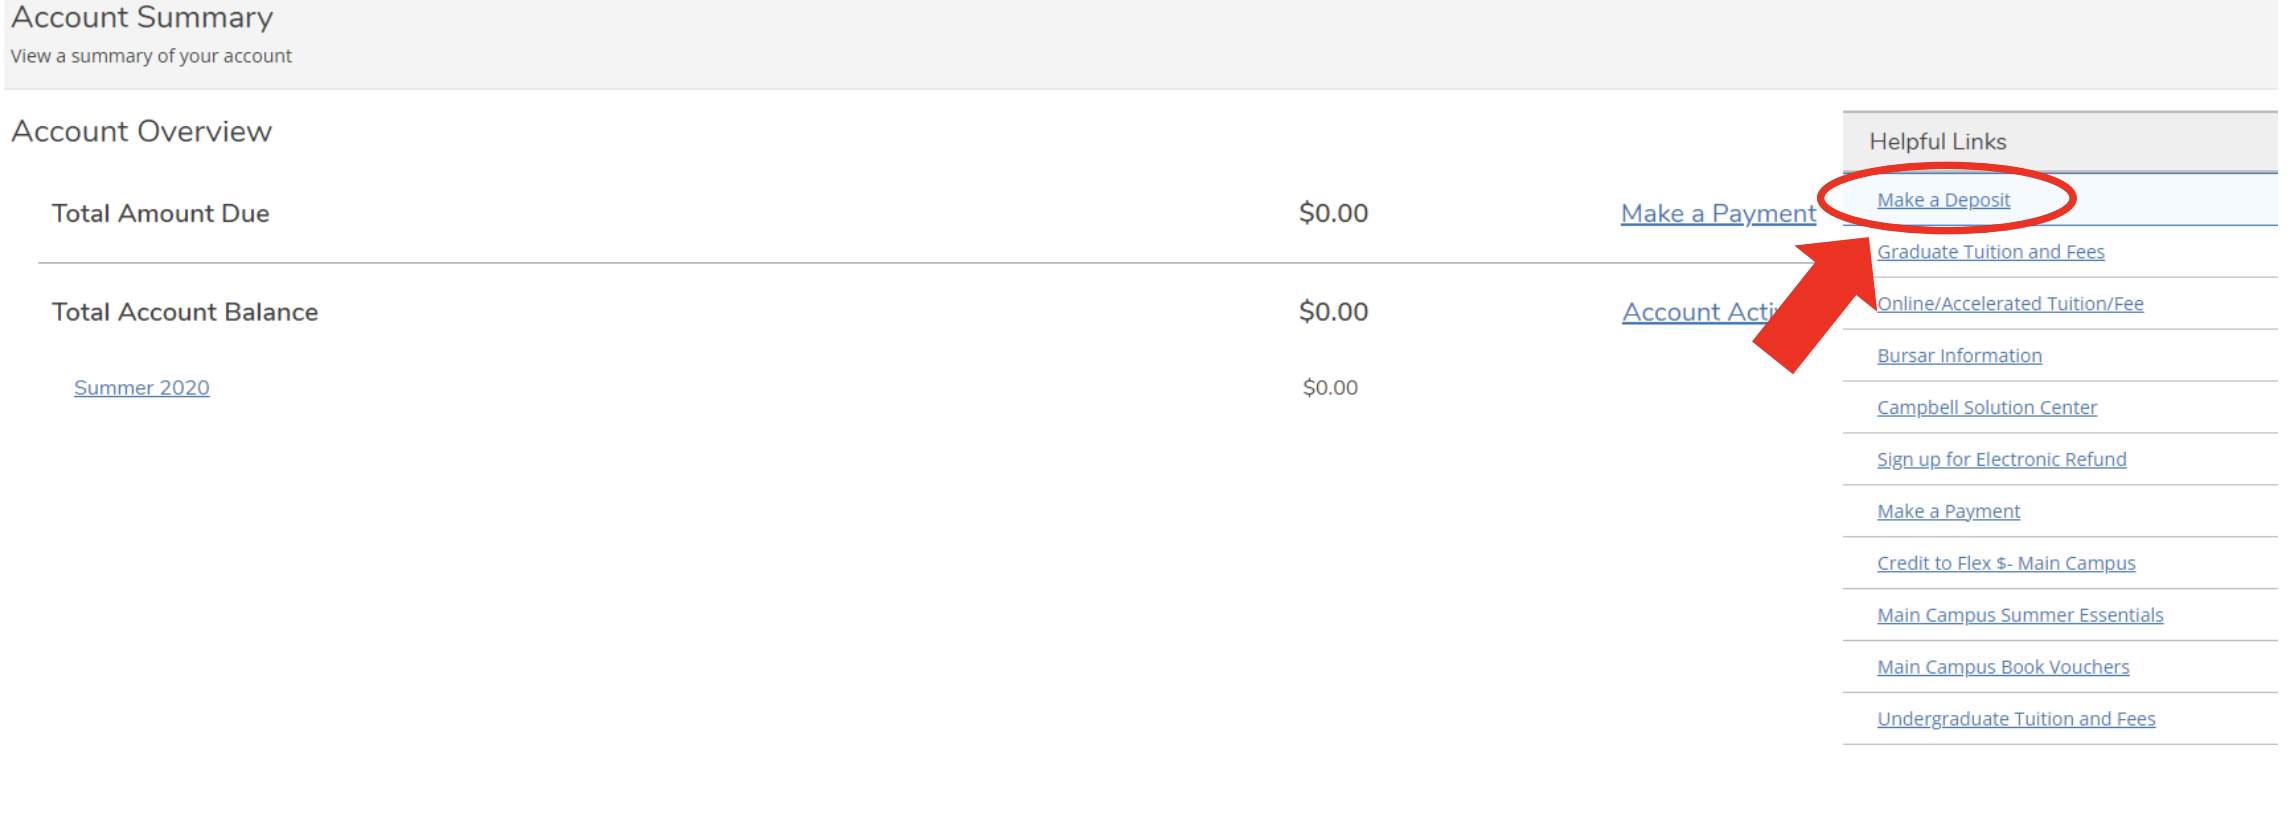Open Graduate Tuition and Fees
The image size is (2292, 826).
tap(1990, 251)
